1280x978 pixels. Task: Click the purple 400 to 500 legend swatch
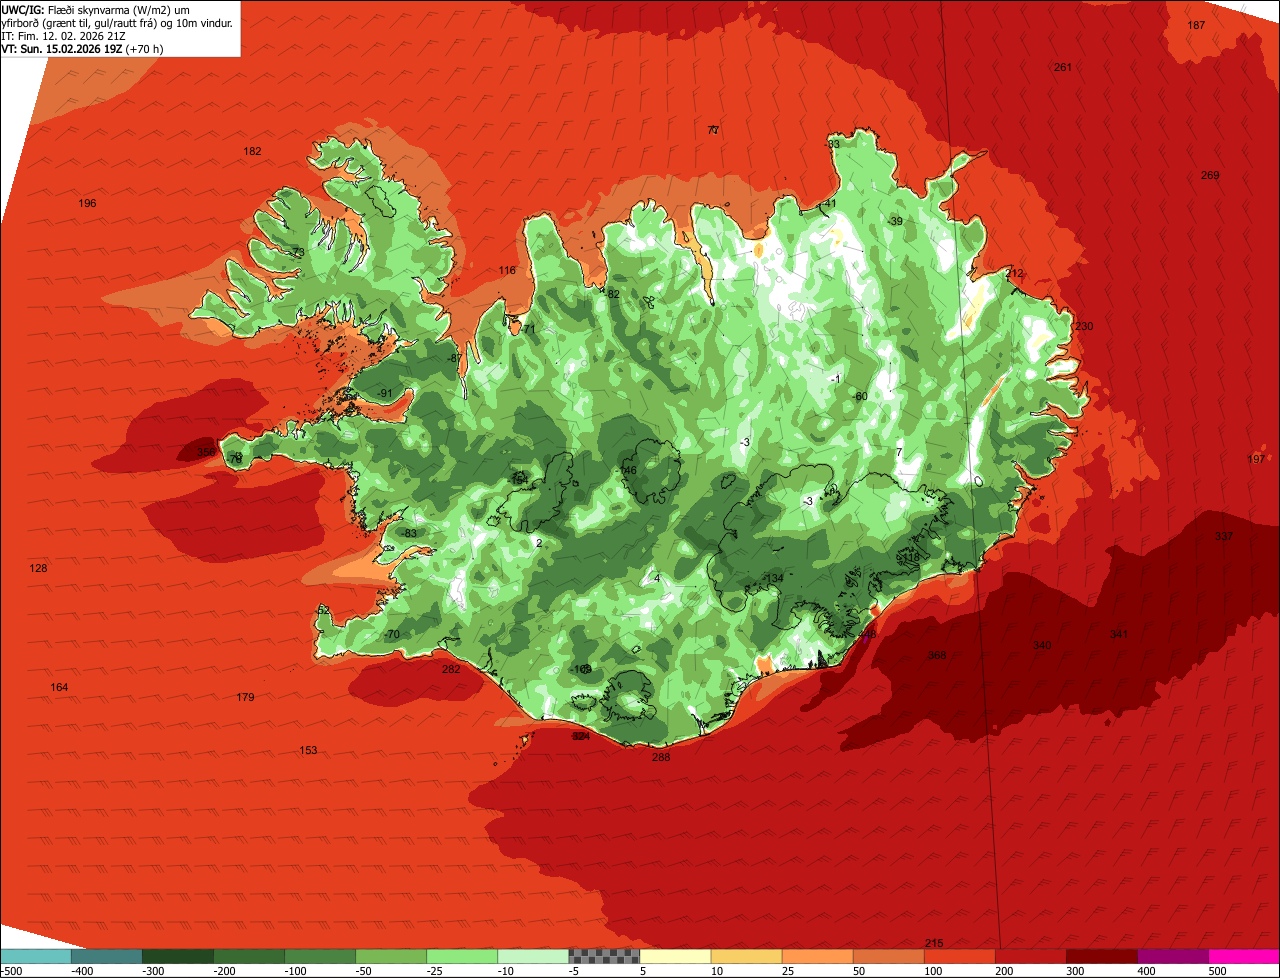tap(1172, 956)
